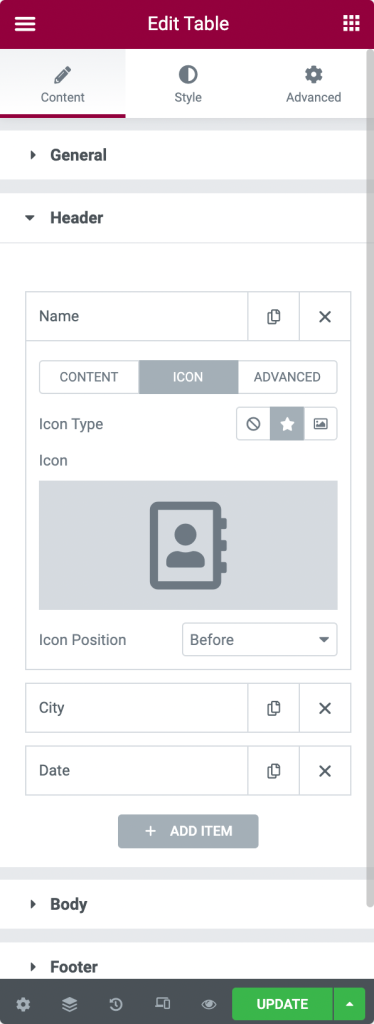The width and height of the screenshot is (374, 1024).
Task: Open the Navigator layers icon
Action: (x=70, y=1004)
